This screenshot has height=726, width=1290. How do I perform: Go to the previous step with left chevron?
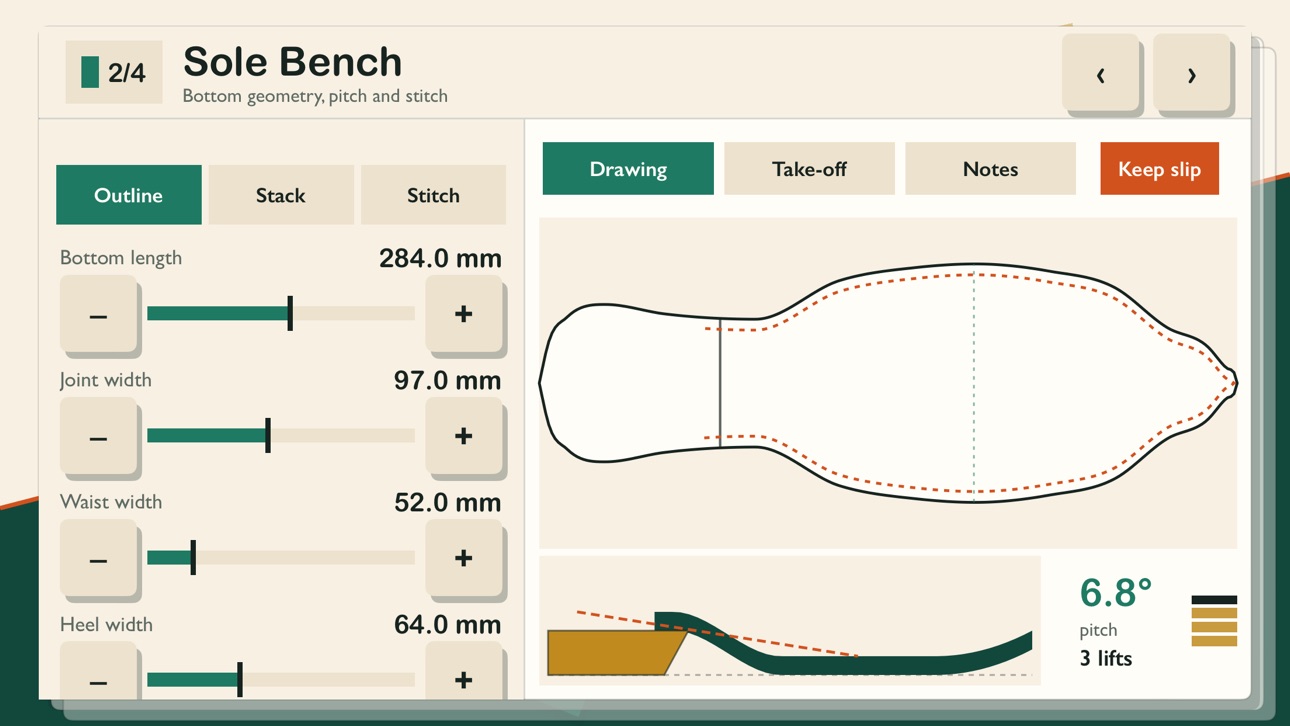(1100, 73)
